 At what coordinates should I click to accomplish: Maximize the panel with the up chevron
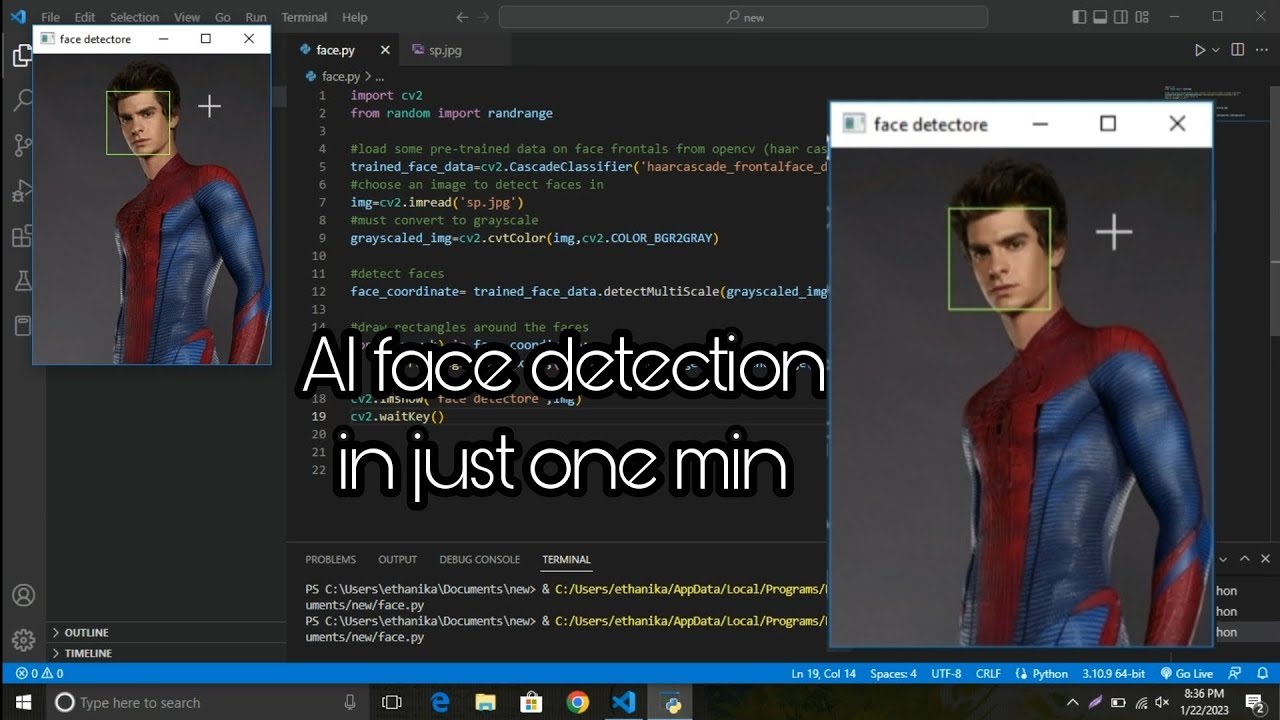[x=1245, y=559]
